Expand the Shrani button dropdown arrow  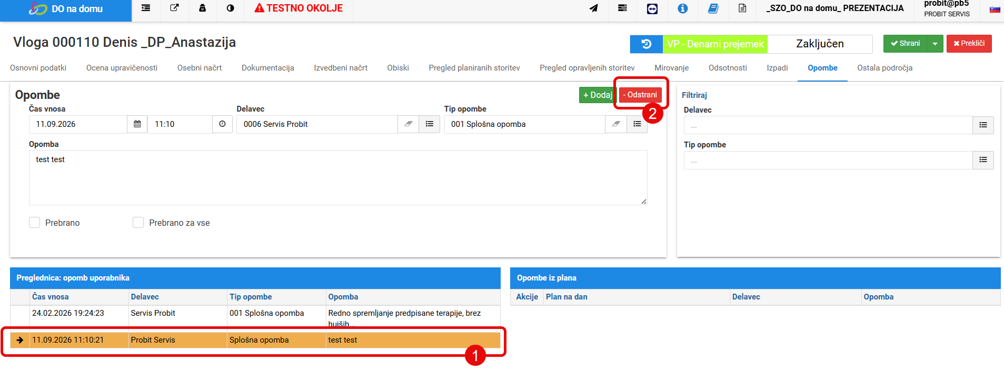pyautogui.click(x=934, y=44)
